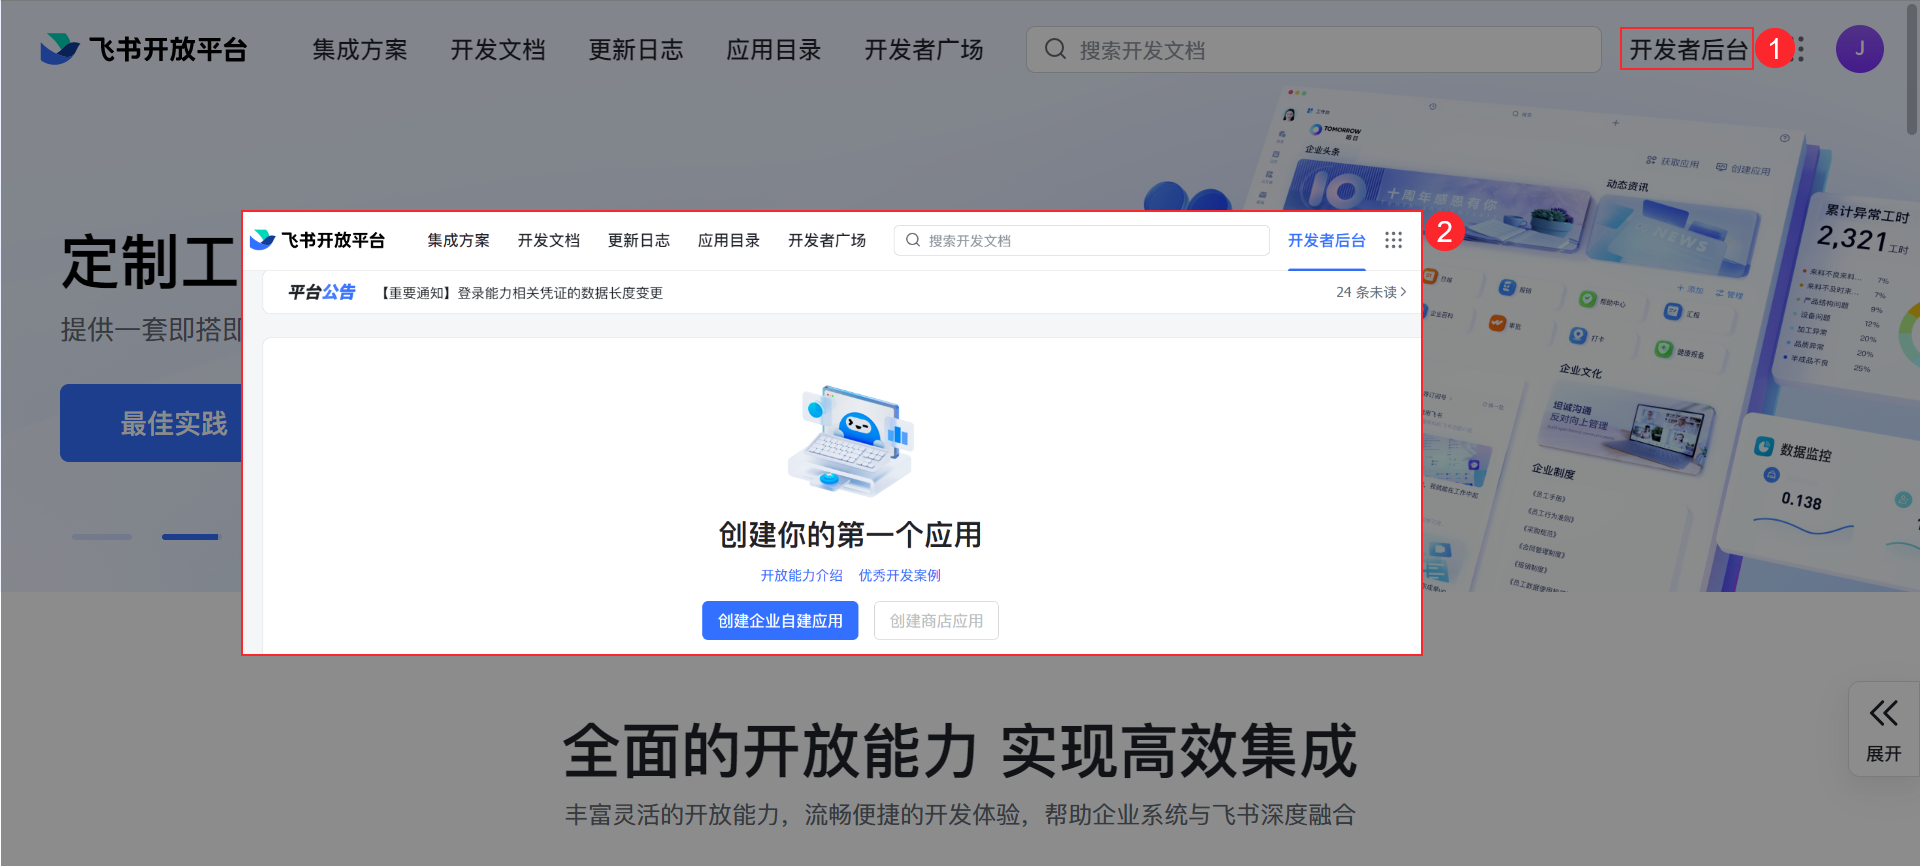Open 应用目录 in the top navigation
Viewport: 1932px width, 867px height.
coord(774,50)
